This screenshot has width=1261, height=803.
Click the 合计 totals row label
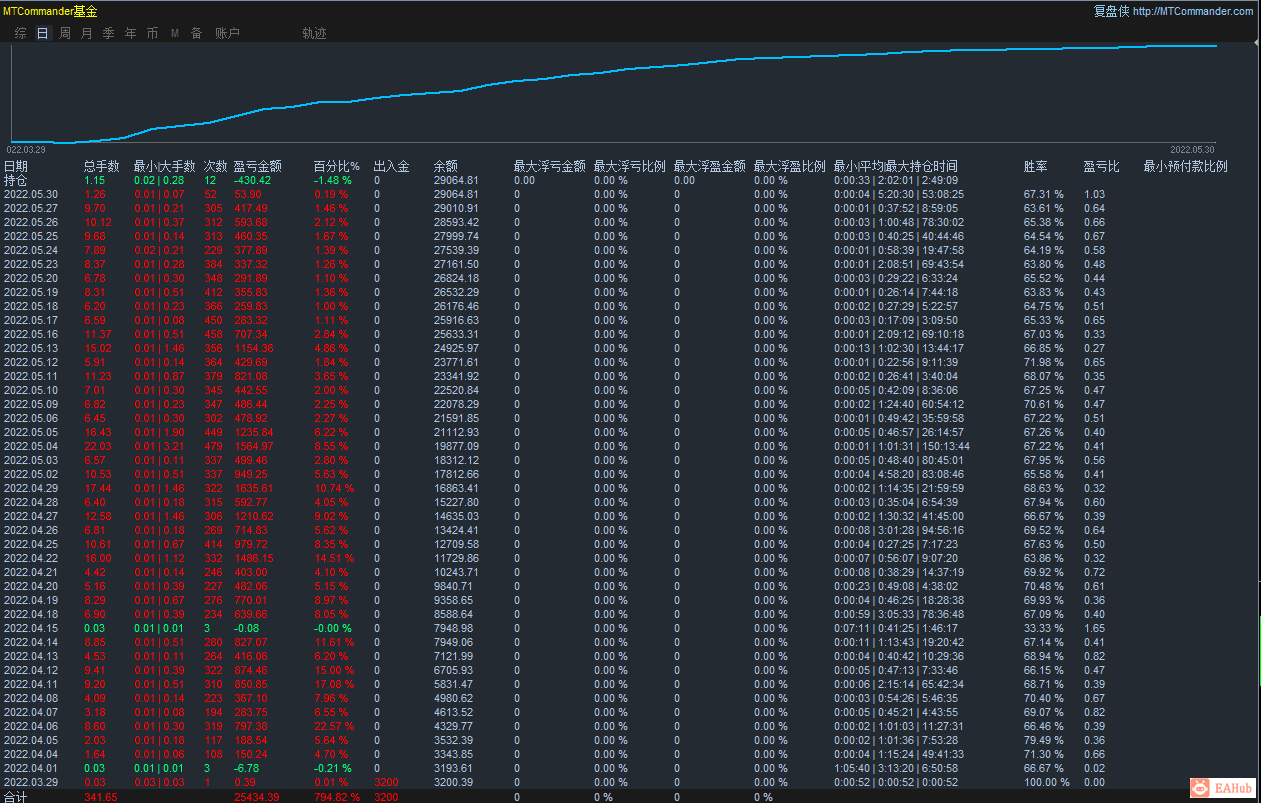click(x=16, y=797)
